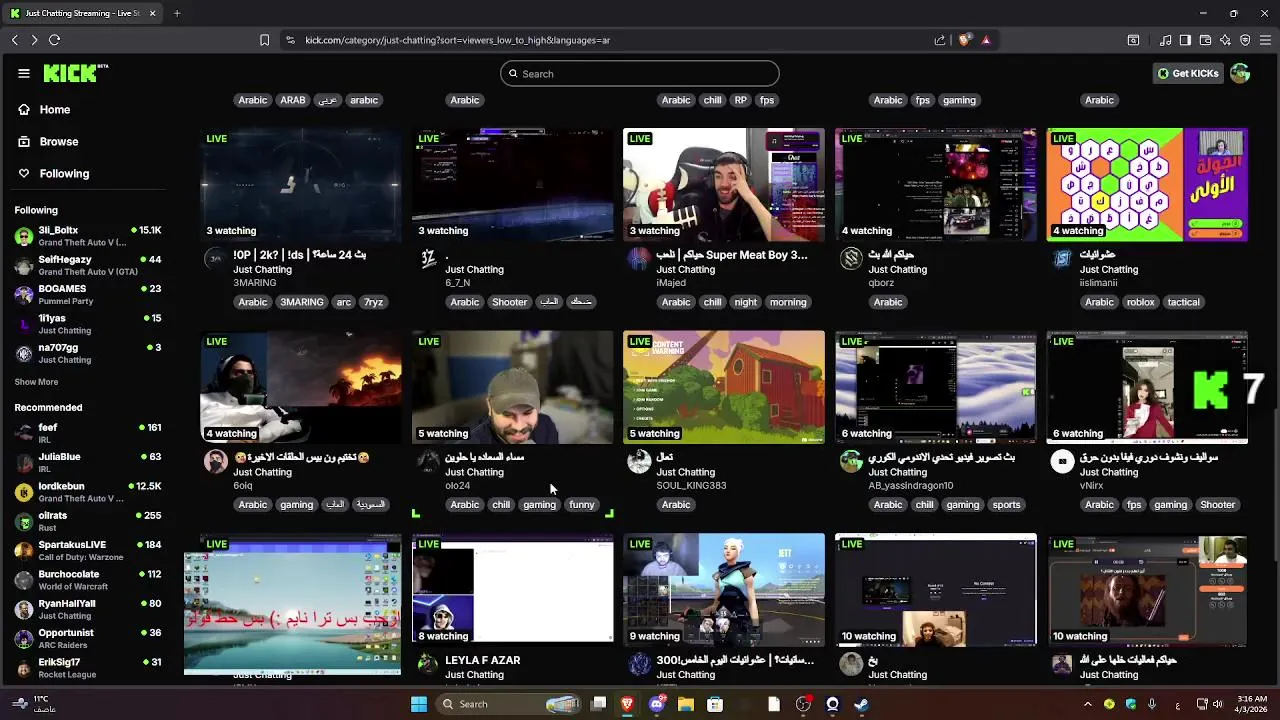Open Steam from the taskbar
The image size is (1280, 720).
click(x=861, y=704)
